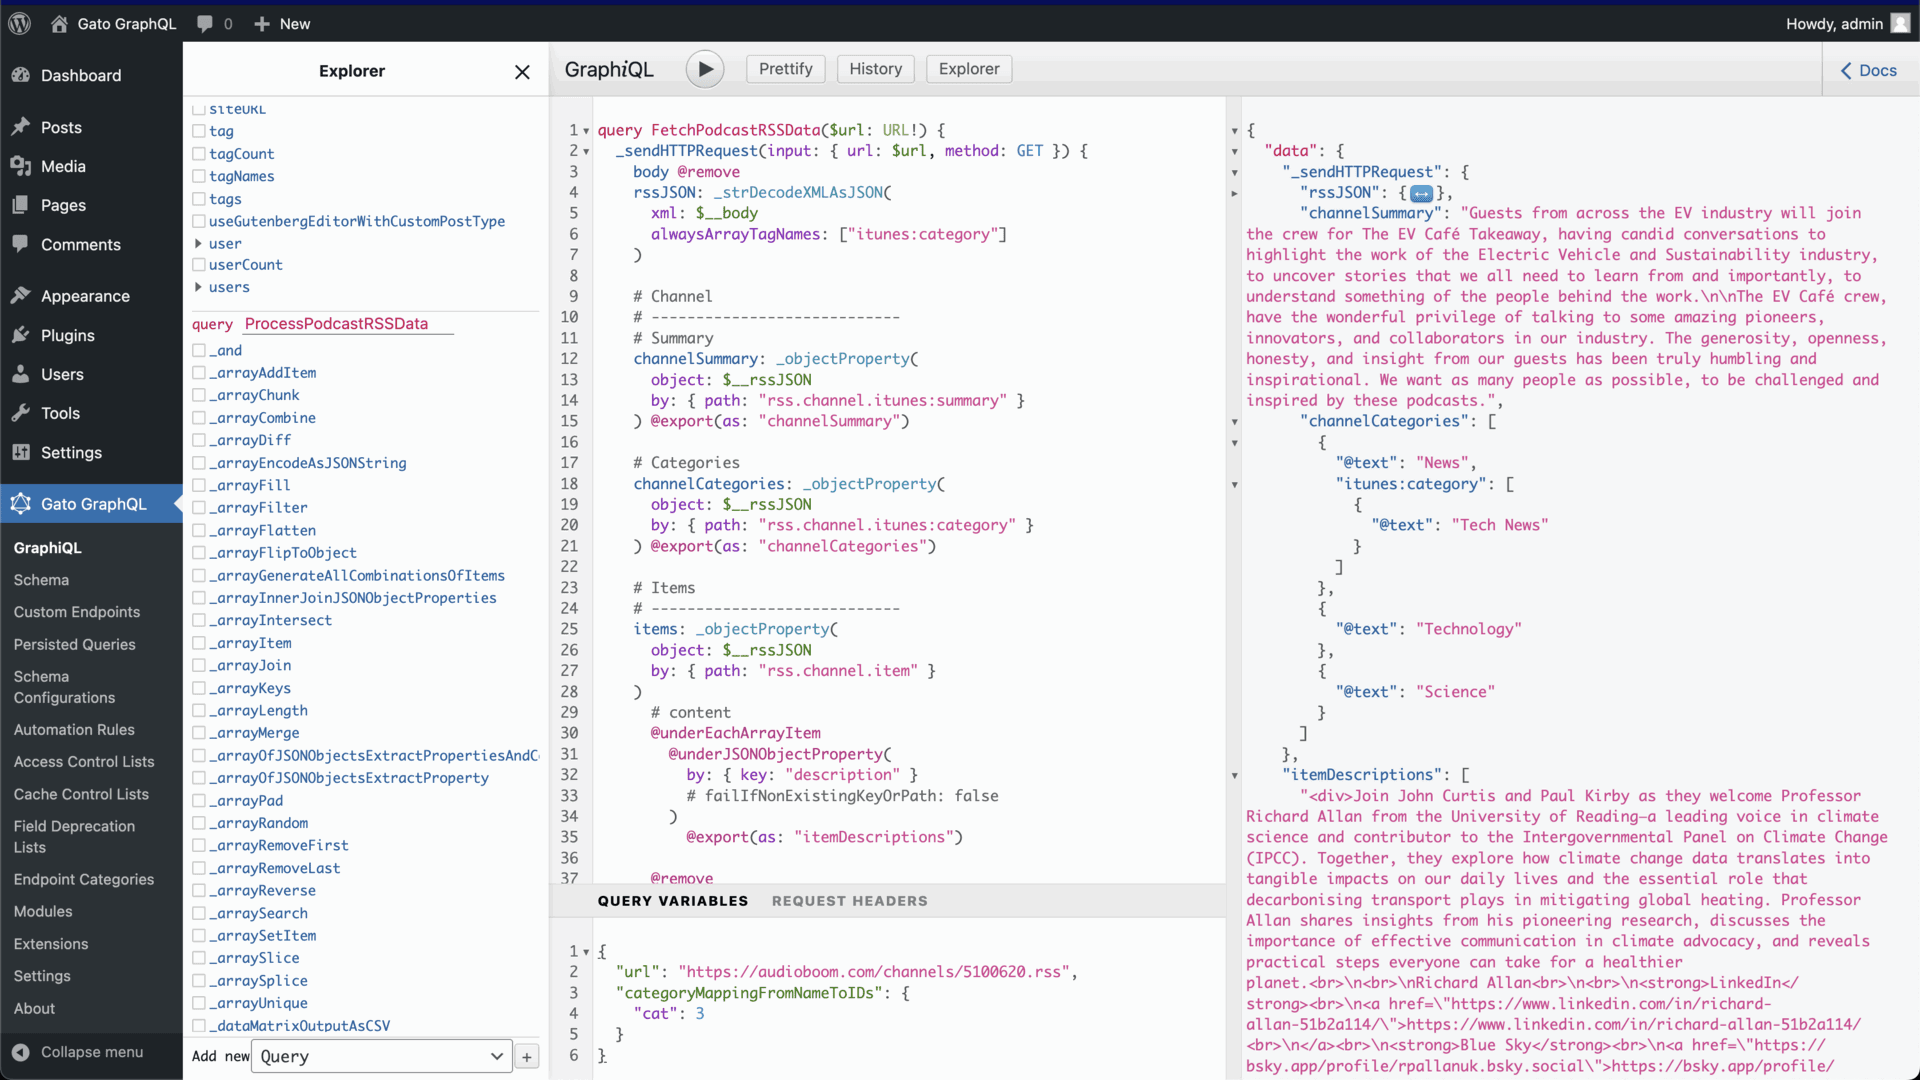
Task: Open the Docs panel
Action: 1869,70
